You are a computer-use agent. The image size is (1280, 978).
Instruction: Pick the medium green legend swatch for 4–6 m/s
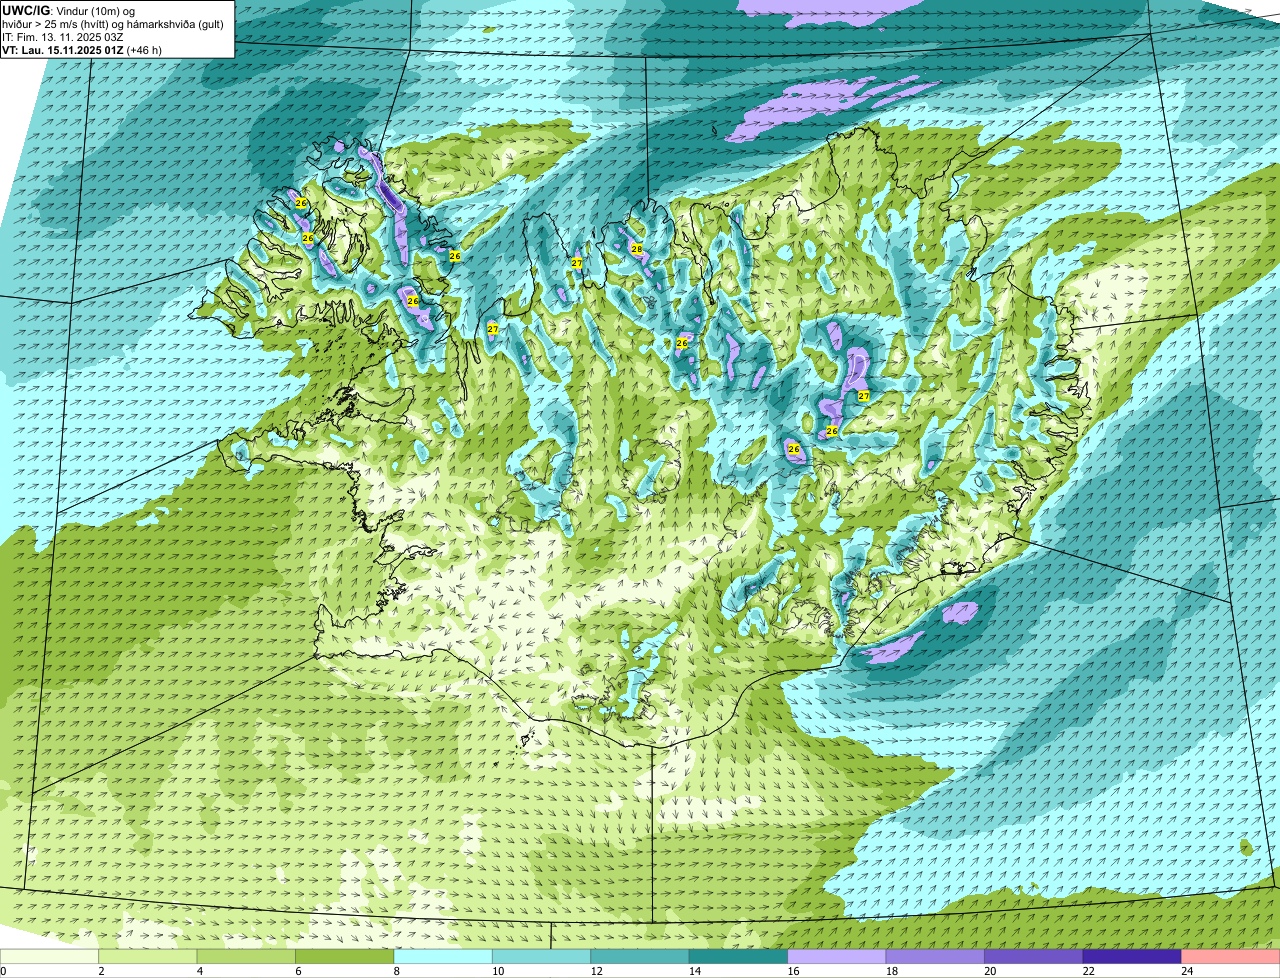pos(247,956)
